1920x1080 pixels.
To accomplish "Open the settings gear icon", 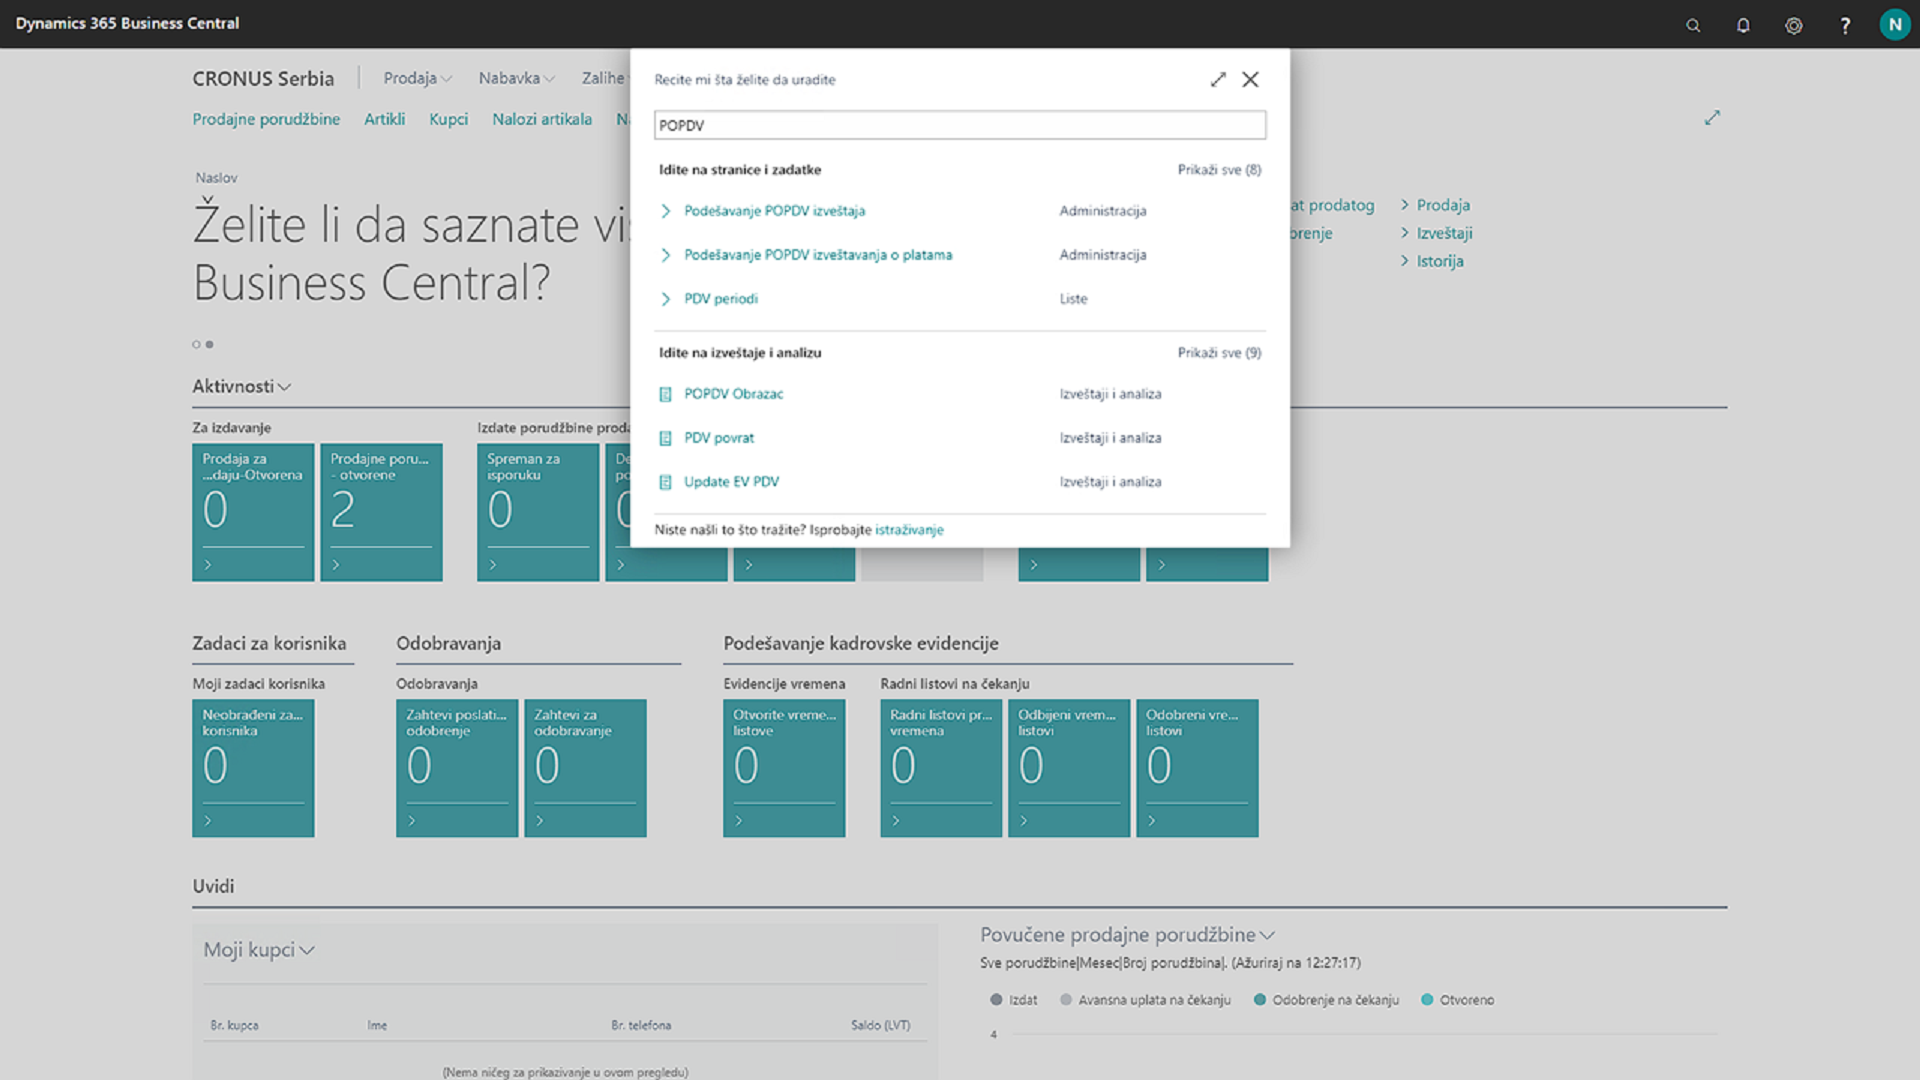I will [1794, 25].
